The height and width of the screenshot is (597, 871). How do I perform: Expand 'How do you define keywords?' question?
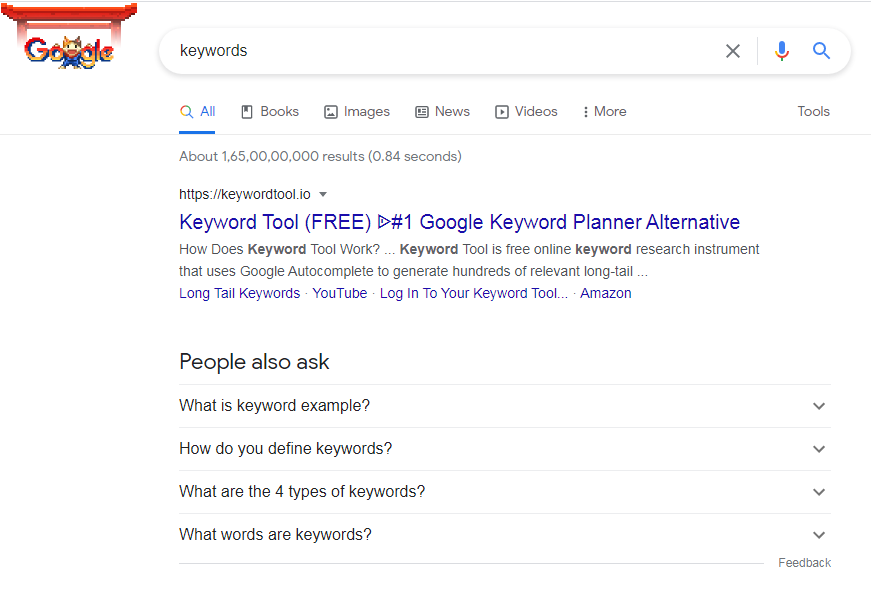coord(819,449)
